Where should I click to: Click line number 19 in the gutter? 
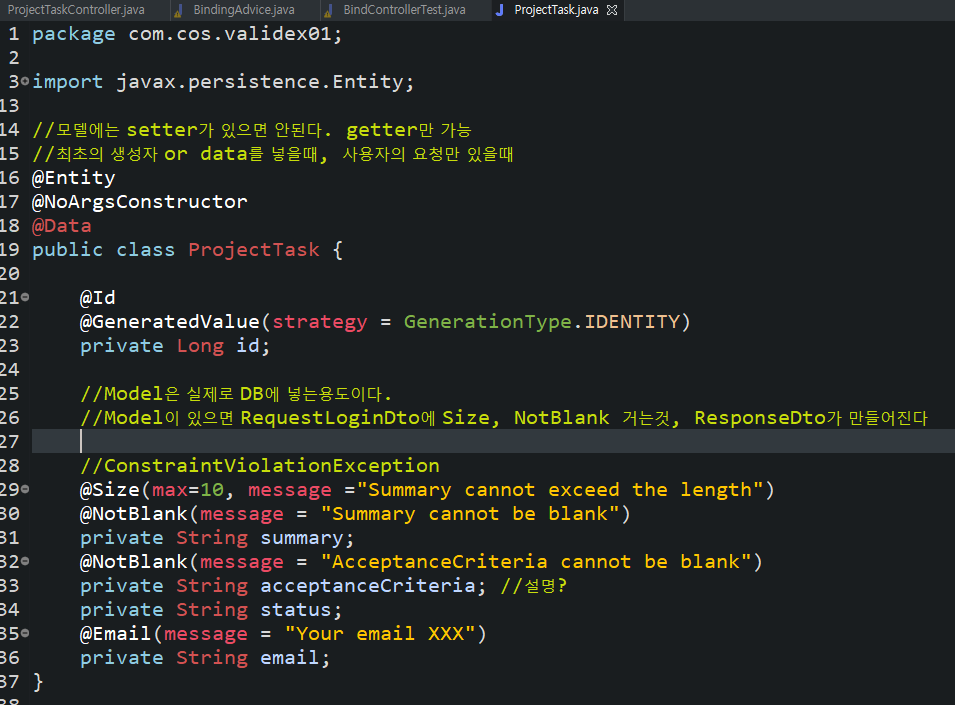[x=10, y=250]
